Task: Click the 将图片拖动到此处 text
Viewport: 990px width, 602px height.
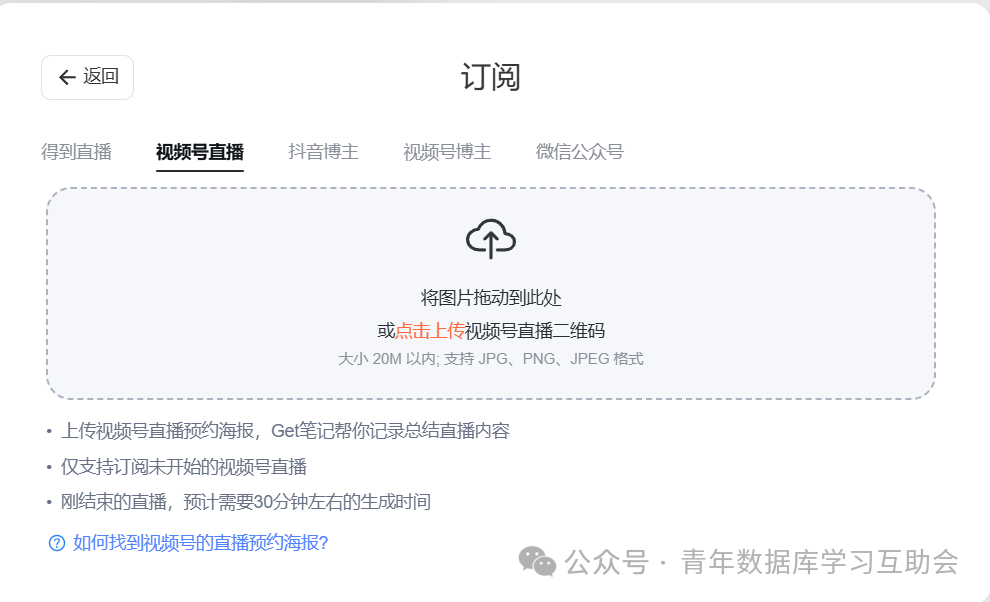Action: [x=491, y=298]
